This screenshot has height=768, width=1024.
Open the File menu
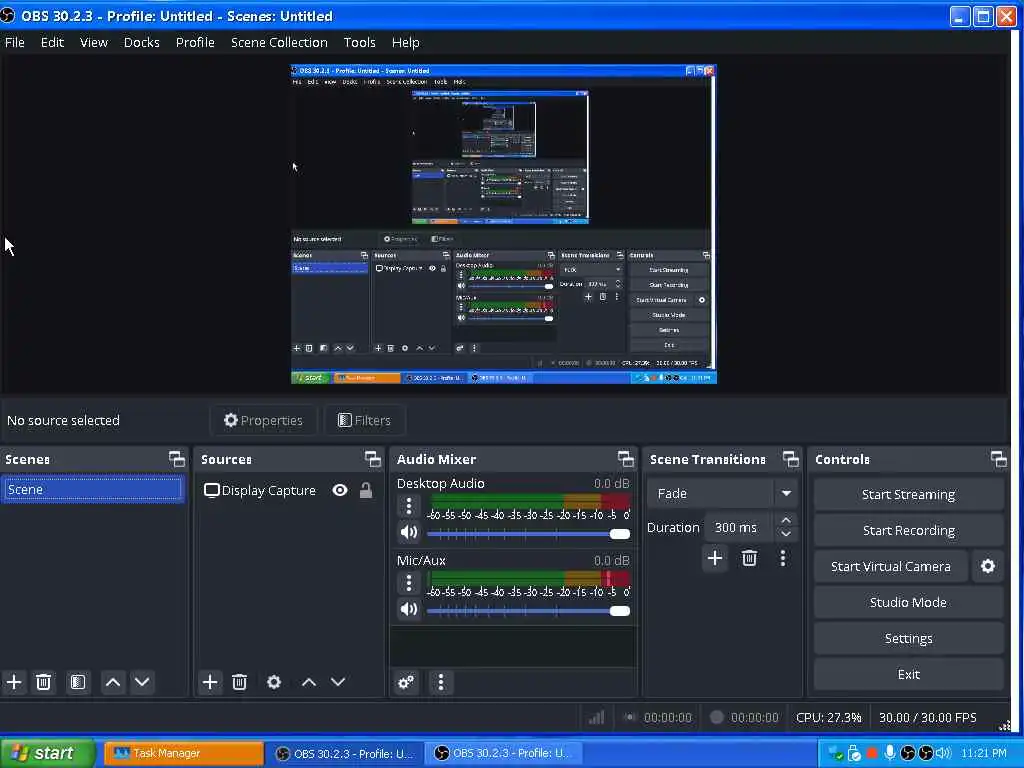pyautogui.click(x=14, y=42)
